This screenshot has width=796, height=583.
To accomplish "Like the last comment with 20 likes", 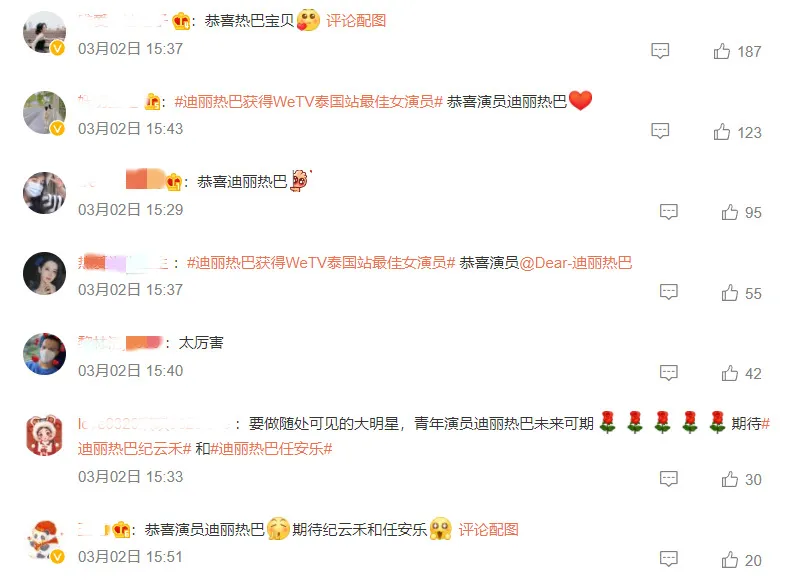I will click(729, 560).
